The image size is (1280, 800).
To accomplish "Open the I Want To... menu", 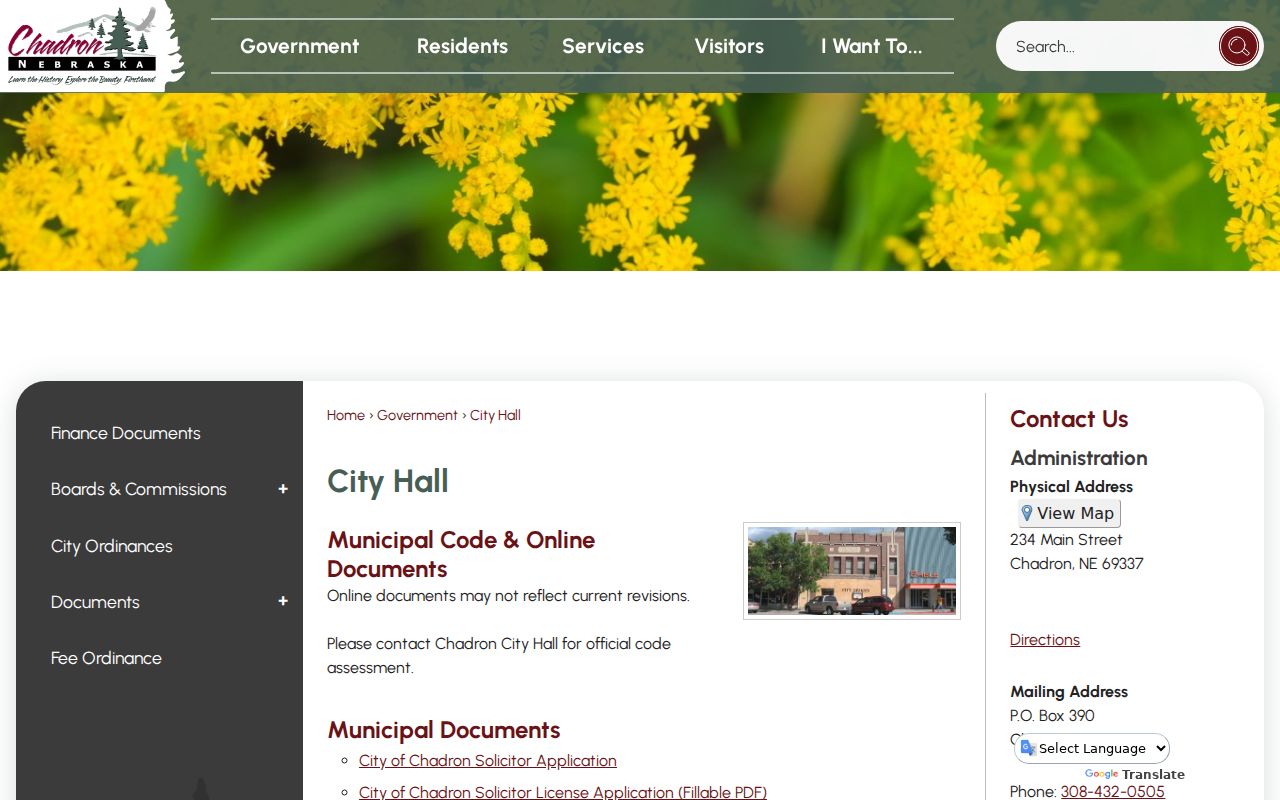I will (871, 46).
